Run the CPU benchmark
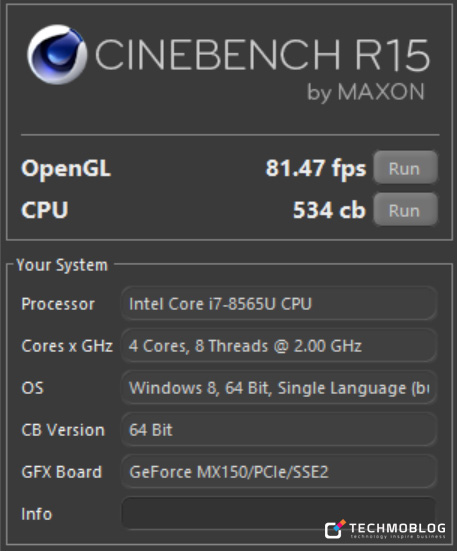The height and width of the screenshot is (551, 457). (x=406, y=209)
